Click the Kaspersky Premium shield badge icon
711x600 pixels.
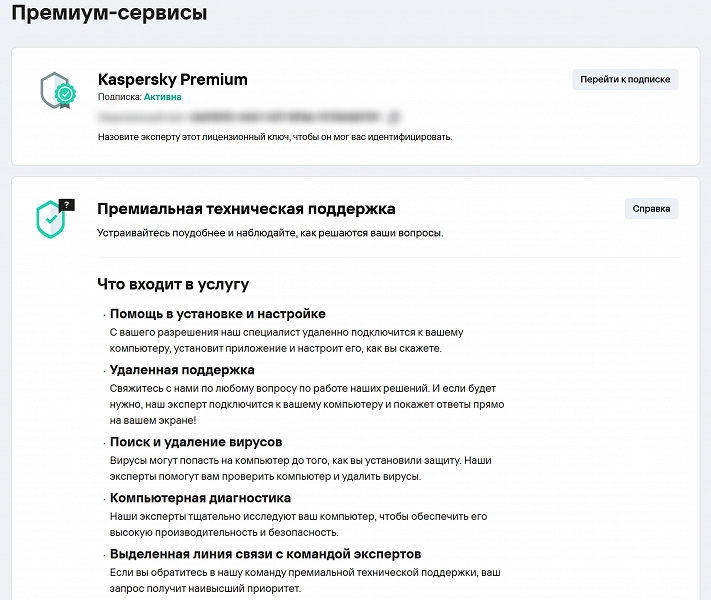click(58, 91)
